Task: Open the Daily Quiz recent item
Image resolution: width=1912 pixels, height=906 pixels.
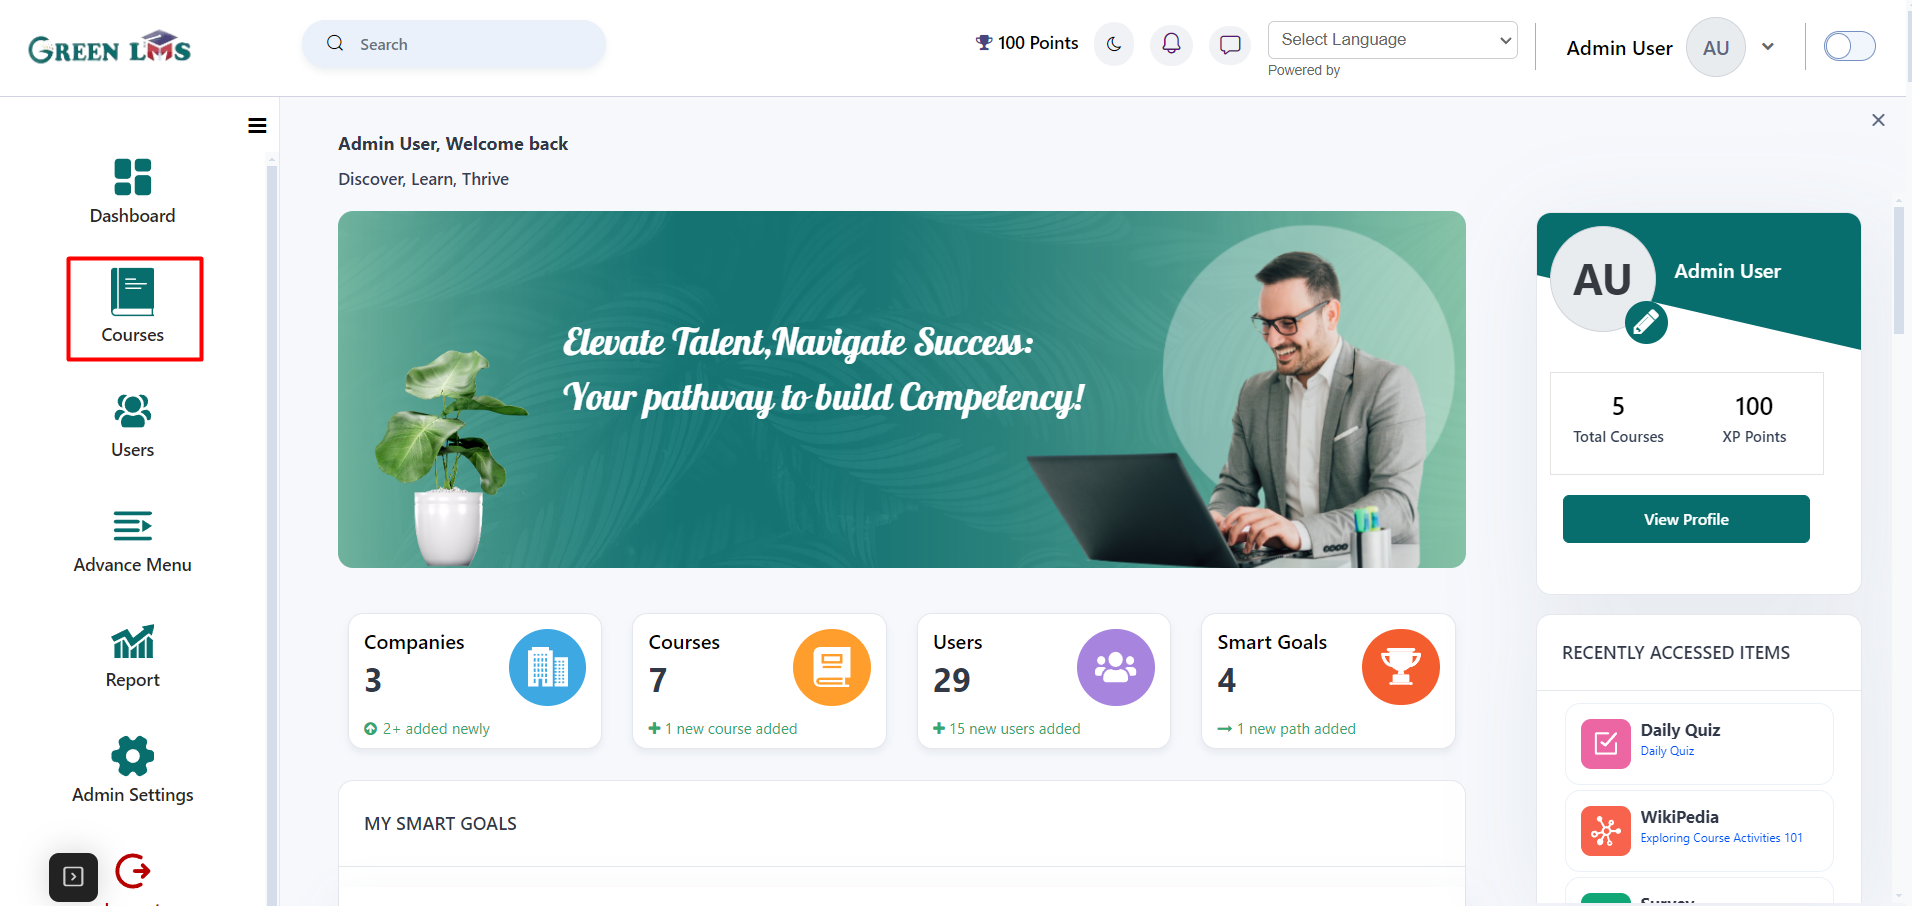Action: 1699,744
